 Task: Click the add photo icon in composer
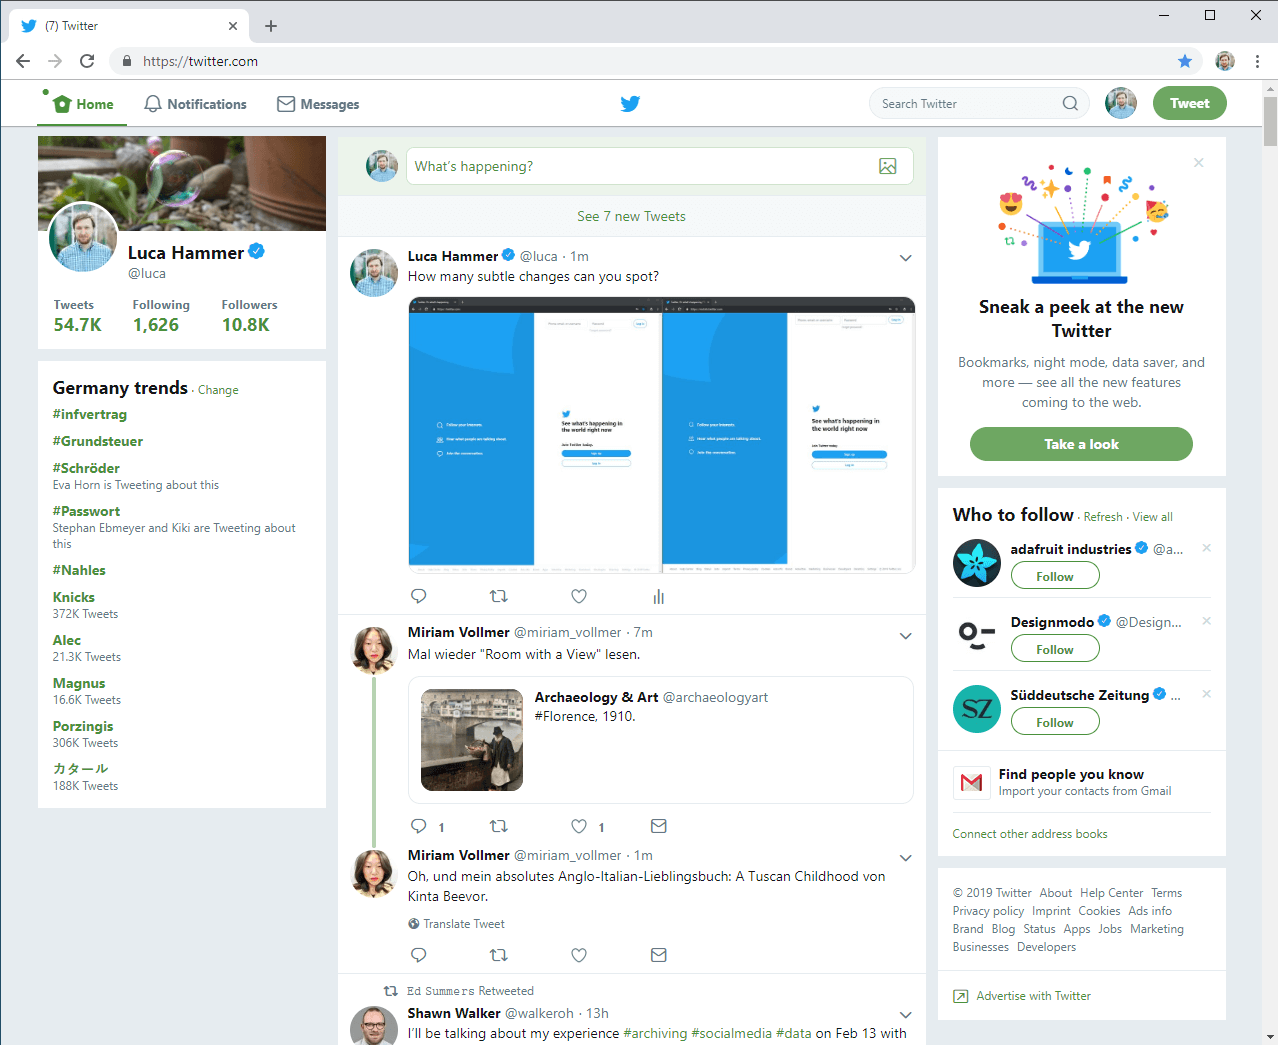(888, 166)
